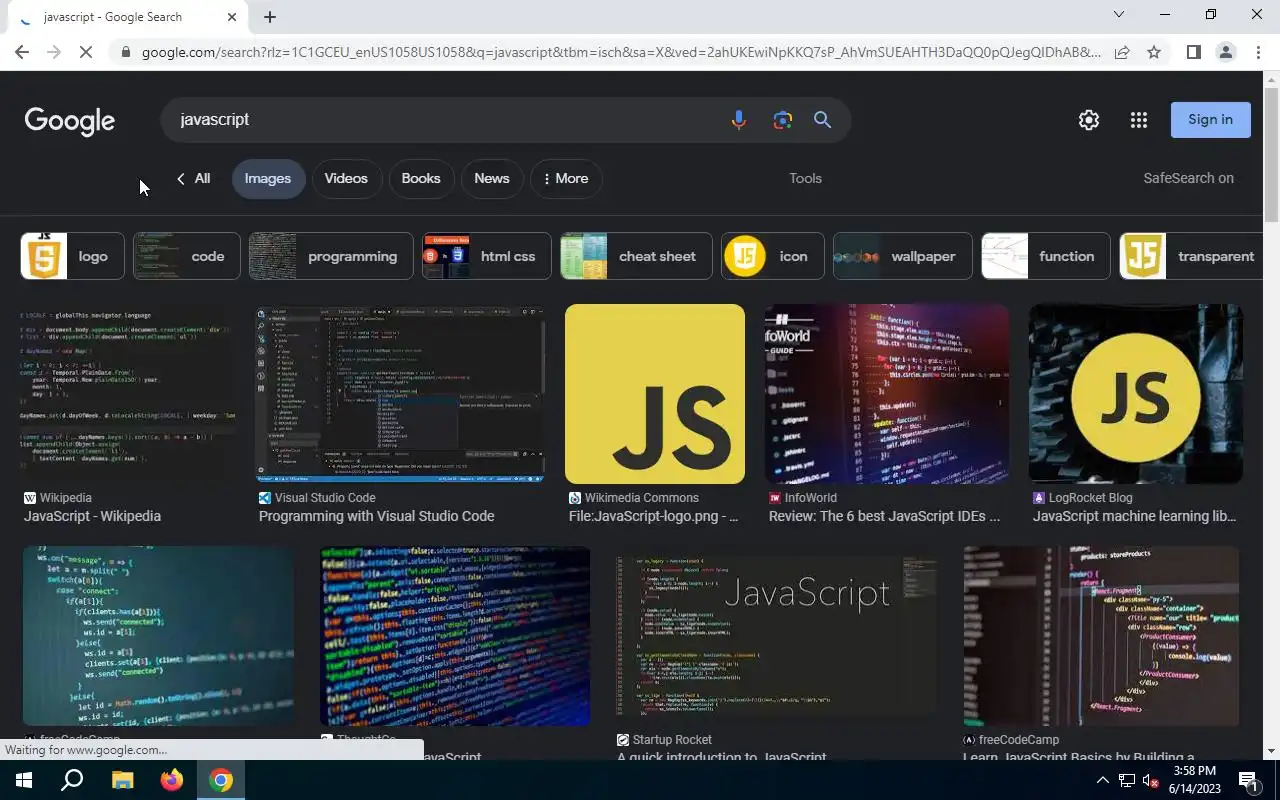Switch to the All results tab
The width and height of the screenshot is (1280, 800).
click(x=193, y=179)
